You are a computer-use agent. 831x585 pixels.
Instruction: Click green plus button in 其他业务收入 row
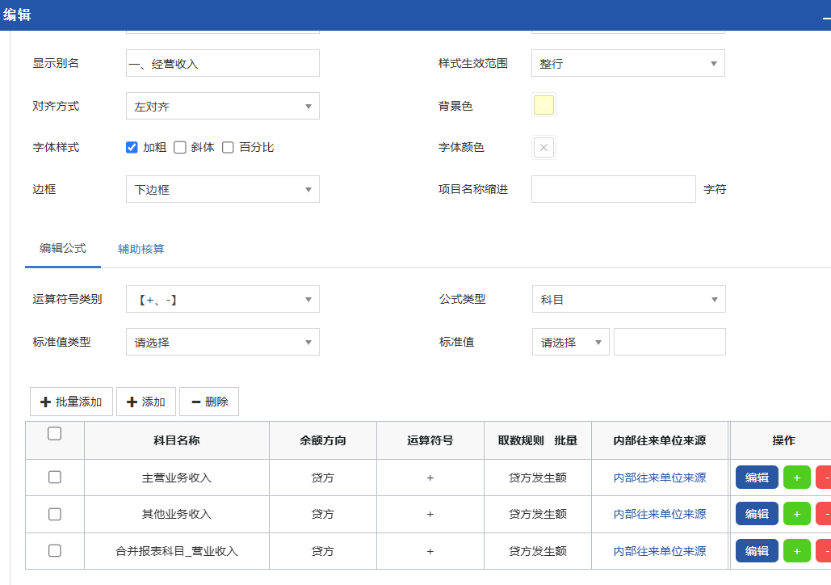797,514
